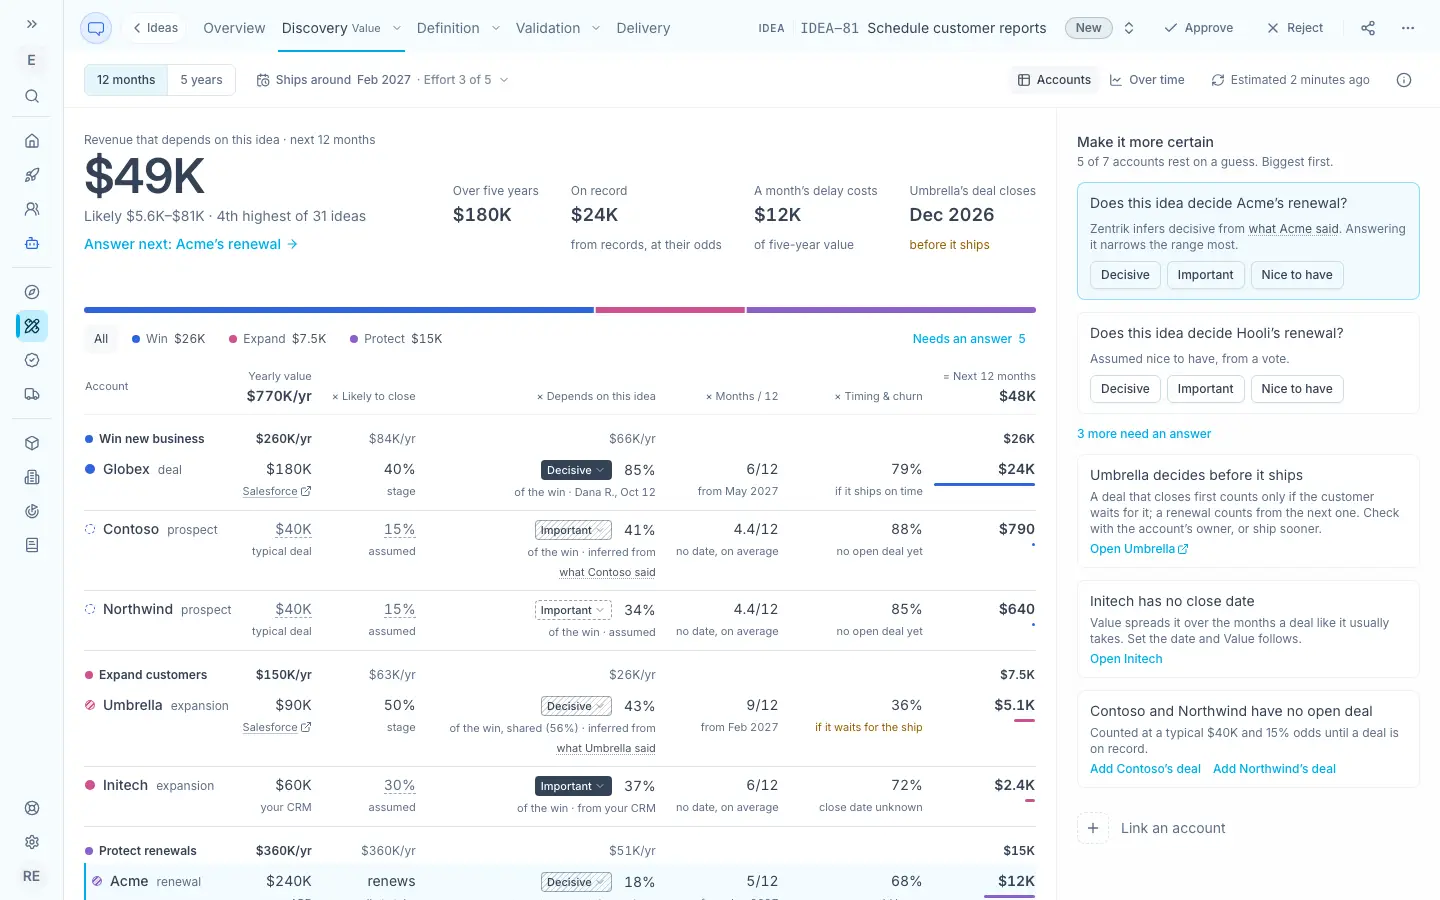
Task: Open the Validation tab dropdown chevron
Action: 596,28
